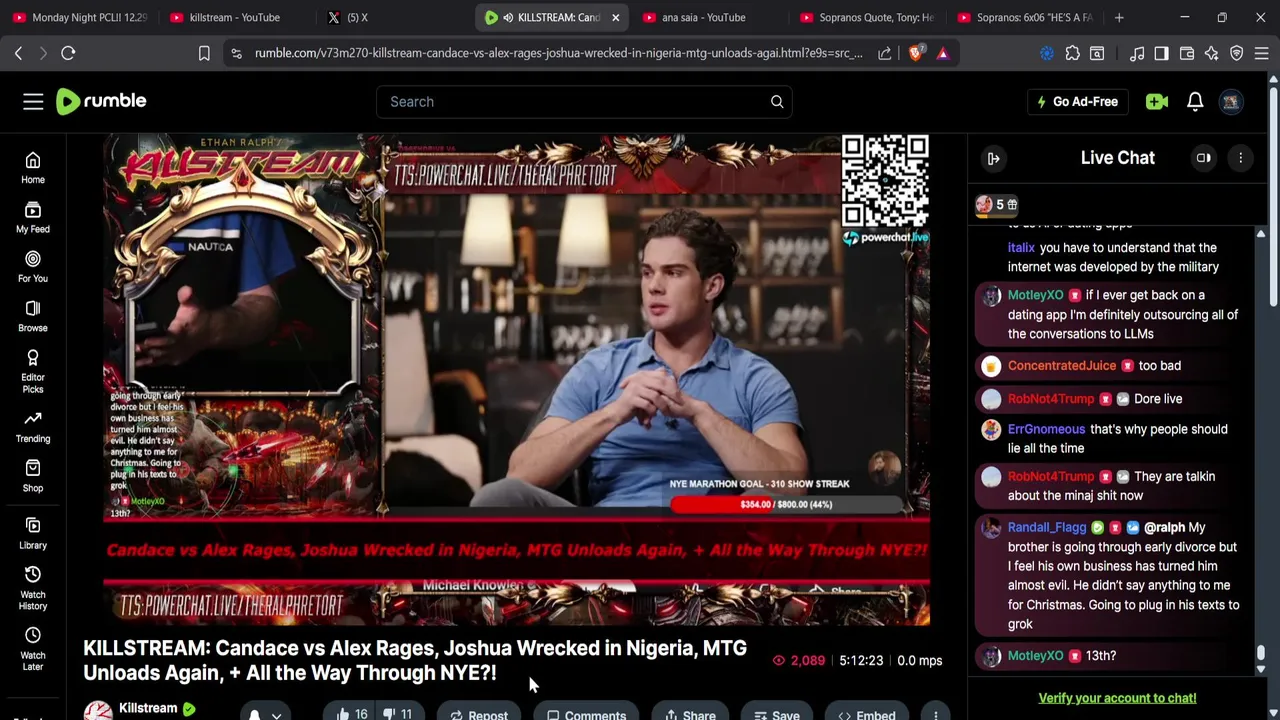Click the Go Ad-Free button
The image size is (1280, 720).
tap(1076, 101)
